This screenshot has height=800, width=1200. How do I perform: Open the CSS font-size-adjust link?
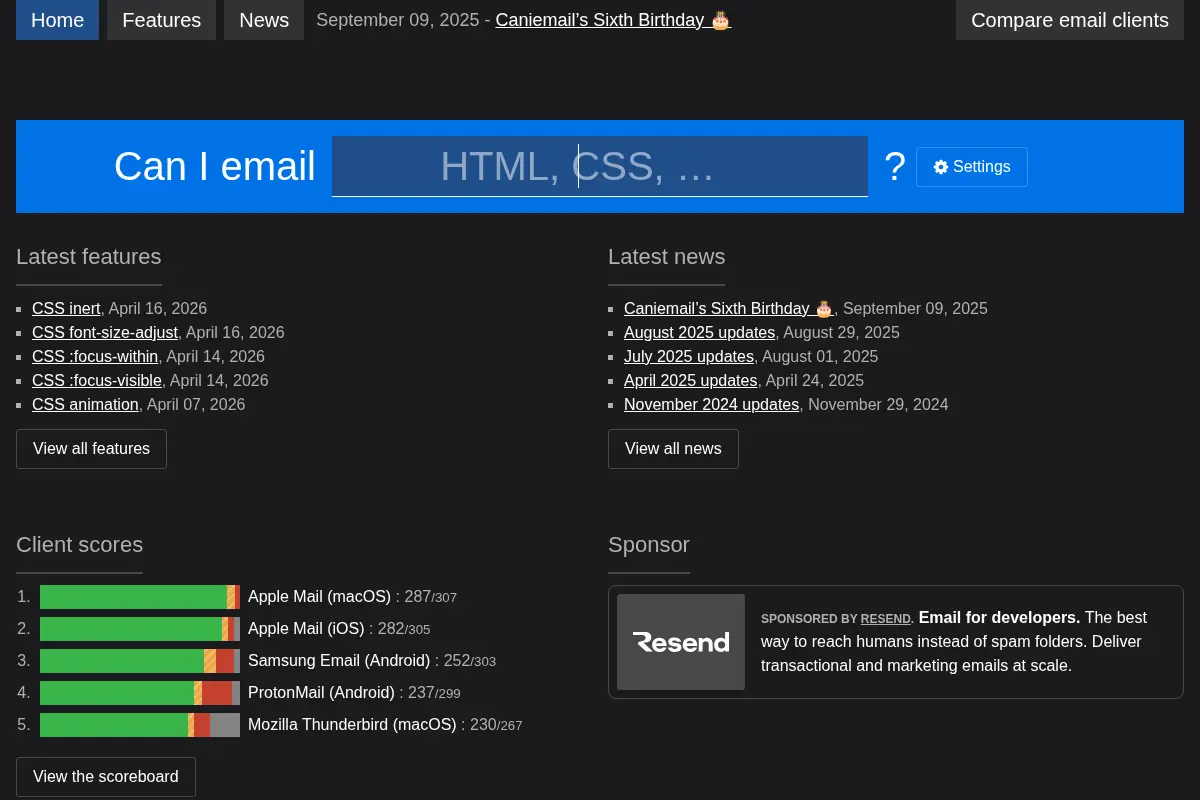click(105, 332)
